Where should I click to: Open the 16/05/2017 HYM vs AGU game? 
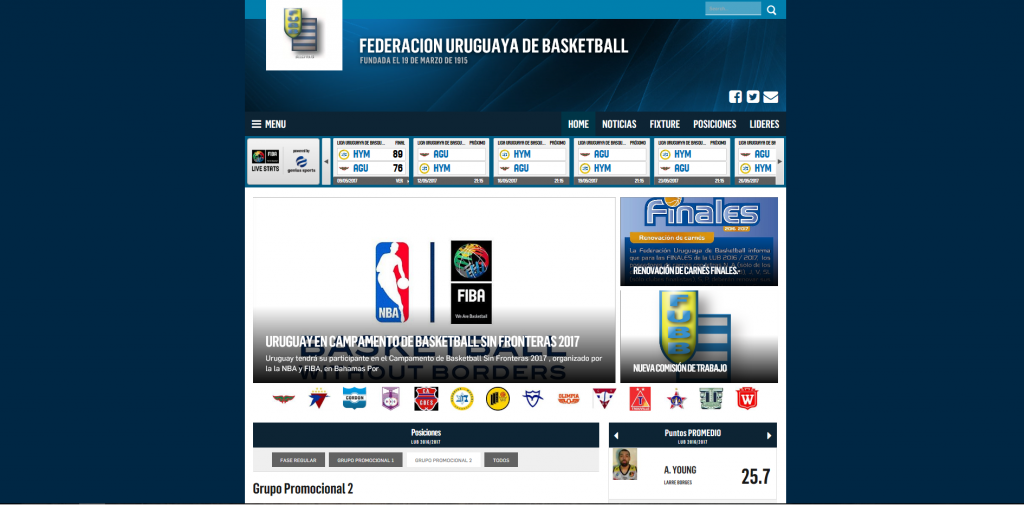pyautogui.click(x=531, y=161)
